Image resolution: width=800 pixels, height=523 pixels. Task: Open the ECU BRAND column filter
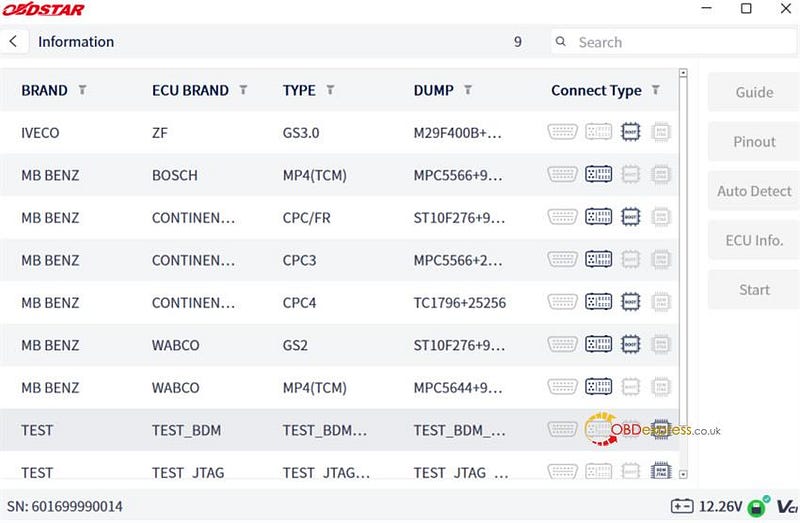pos(243,90)
